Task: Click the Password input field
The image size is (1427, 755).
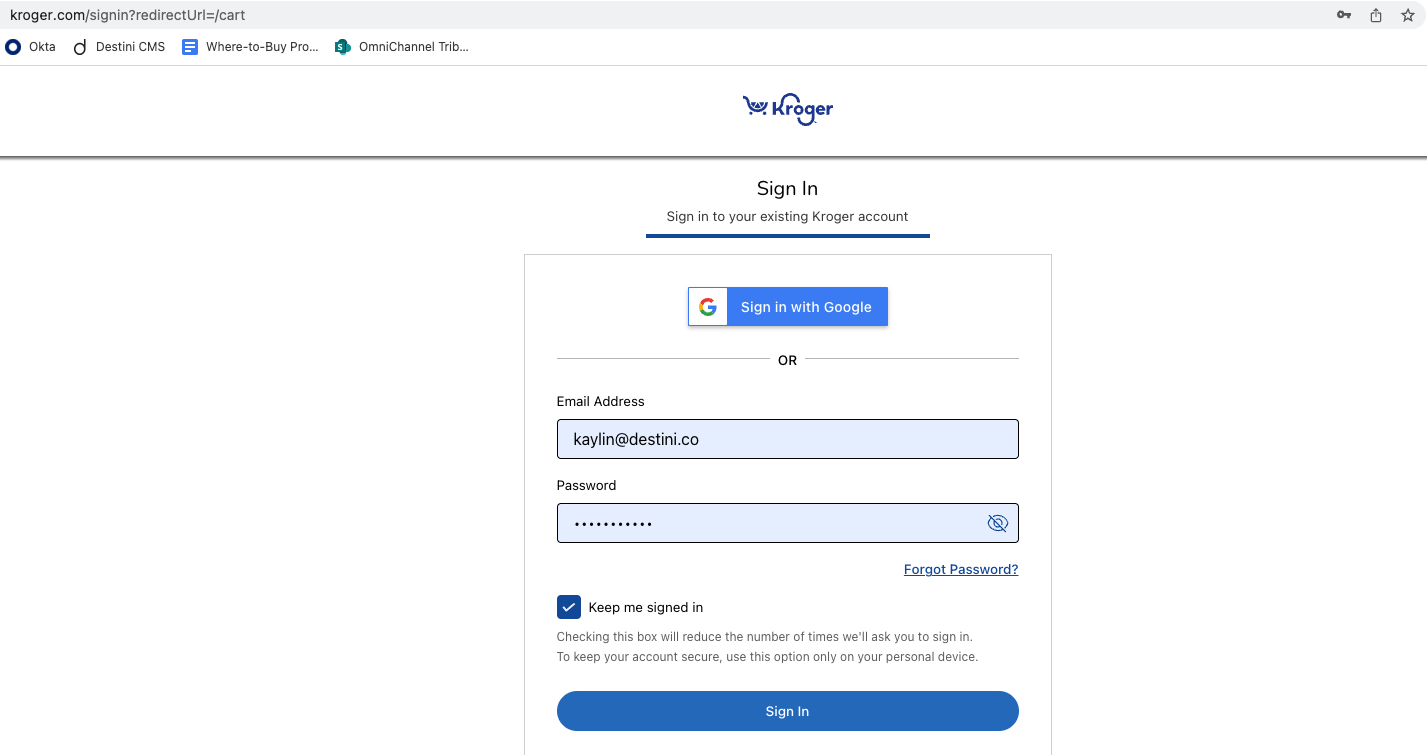Action: [x=788, y=523]
